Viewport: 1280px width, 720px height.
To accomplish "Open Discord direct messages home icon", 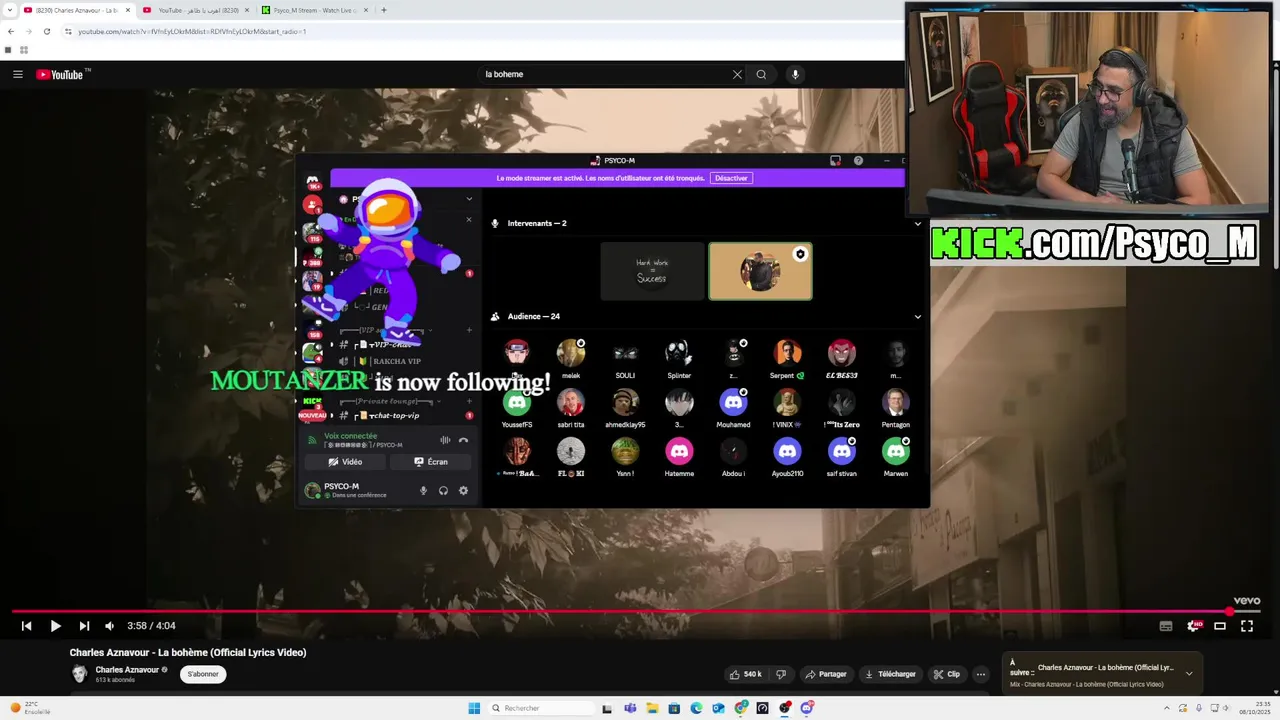I will coord(313,181).
